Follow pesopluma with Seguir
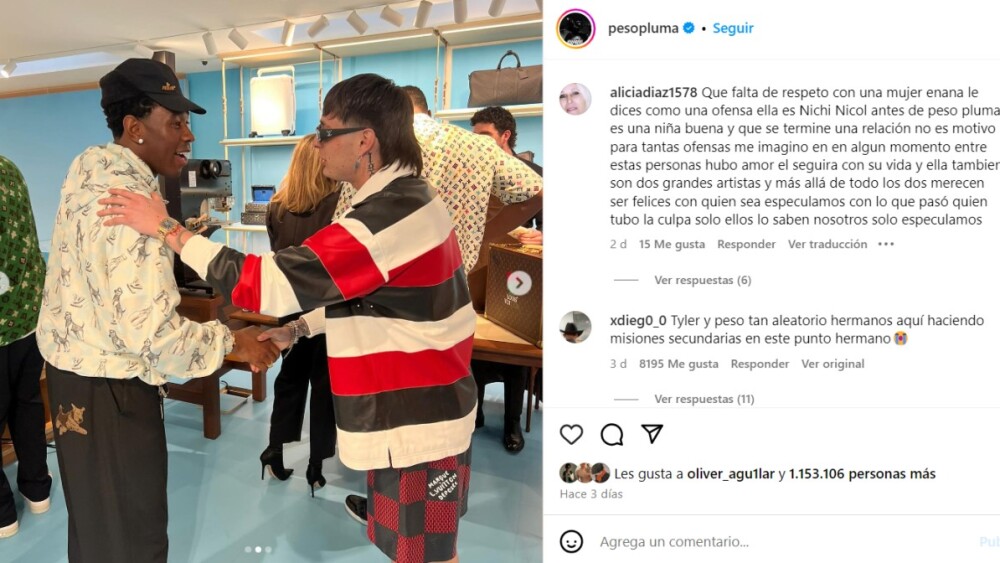This screenshot has width=1000, height=563. pyautogui.click(x=733, y=28)
